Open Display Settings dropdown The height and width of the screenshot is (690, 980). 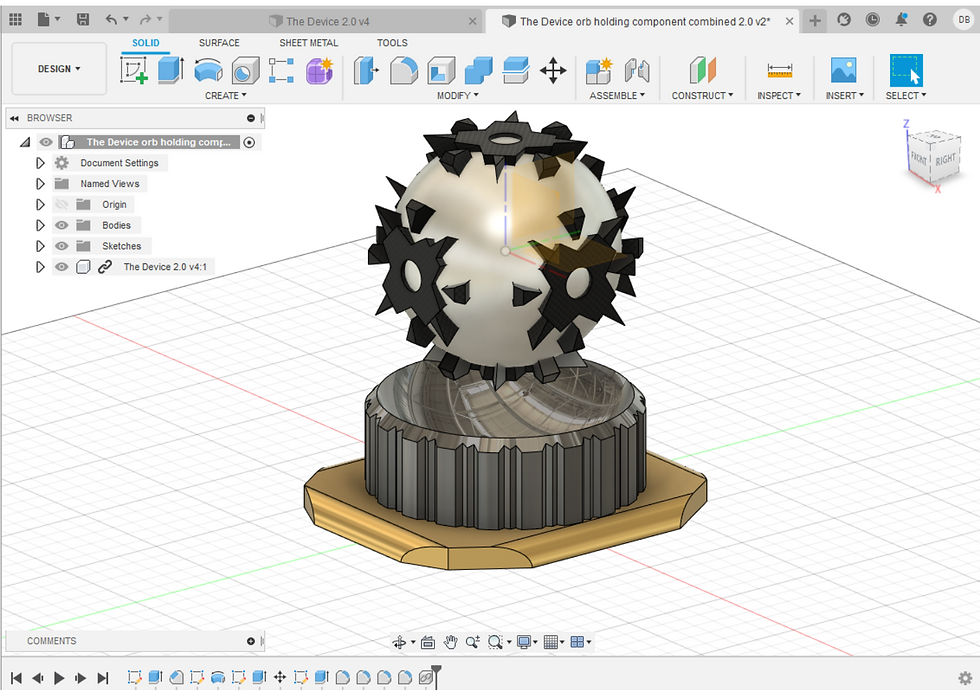coord(527,642)
